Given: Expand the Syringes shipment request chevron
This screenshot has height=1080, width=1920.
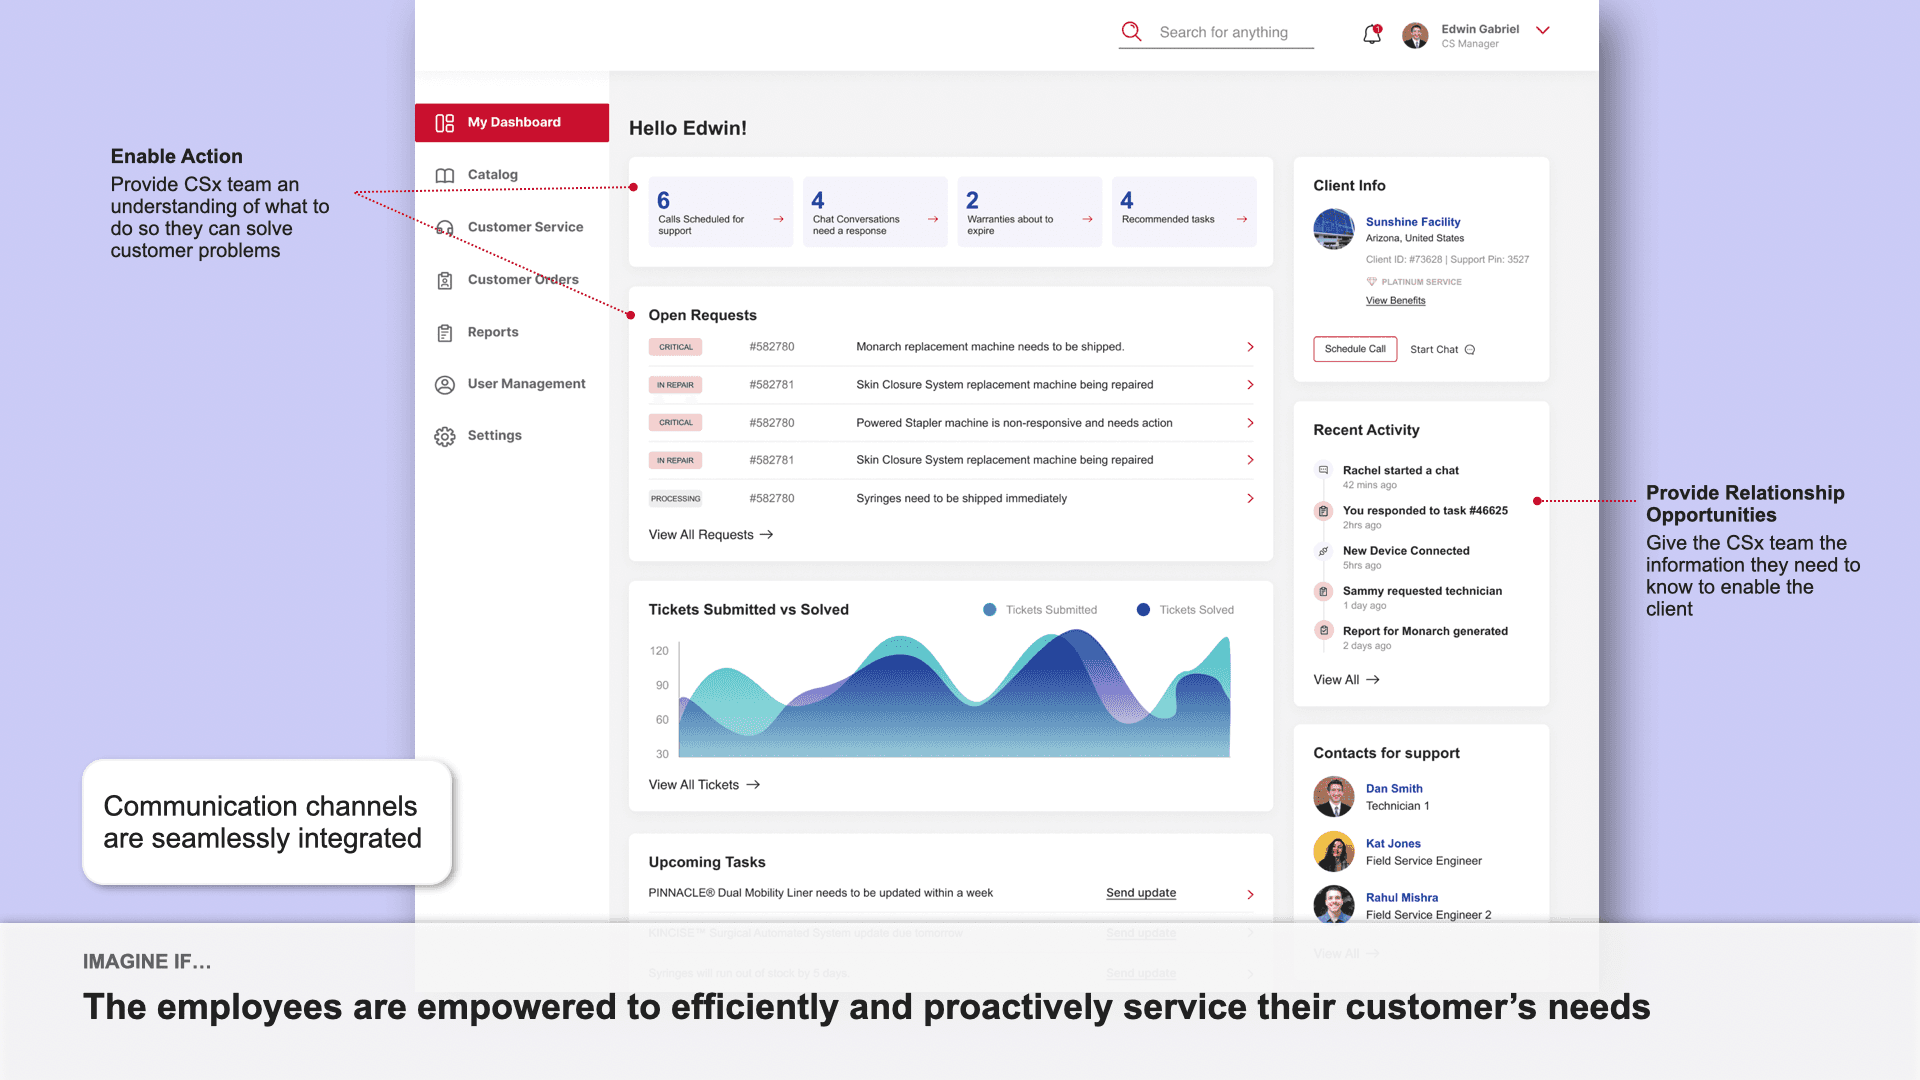Looking at the screenshot, I should pyautogui.click(x=1250, y=498).
